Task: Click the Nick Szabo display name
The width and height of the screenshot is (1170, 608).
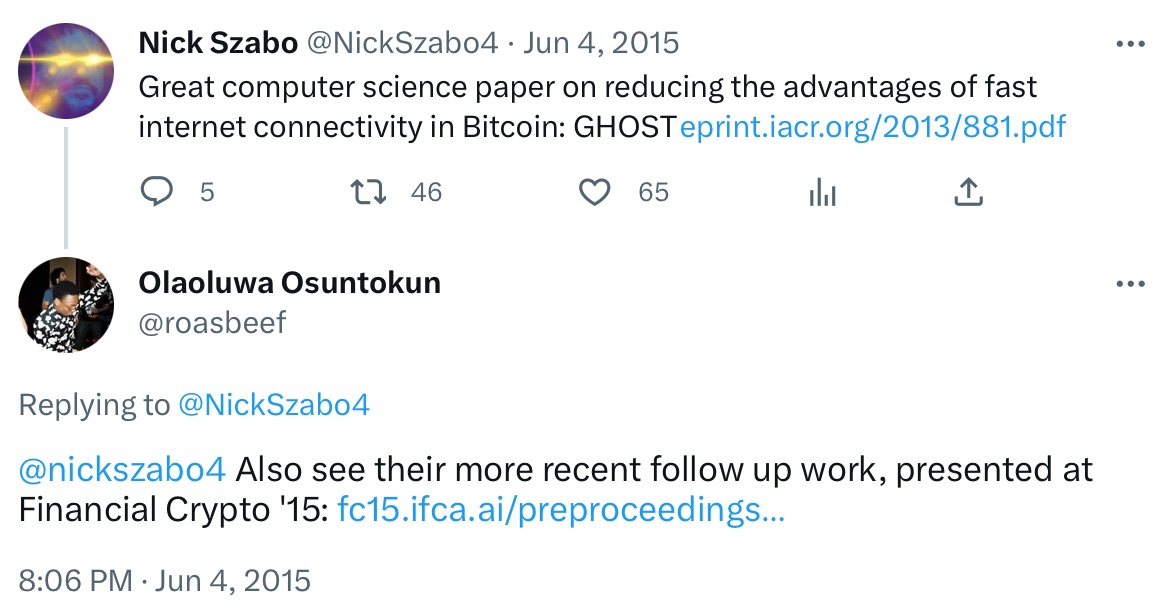Action: point(218,43)
